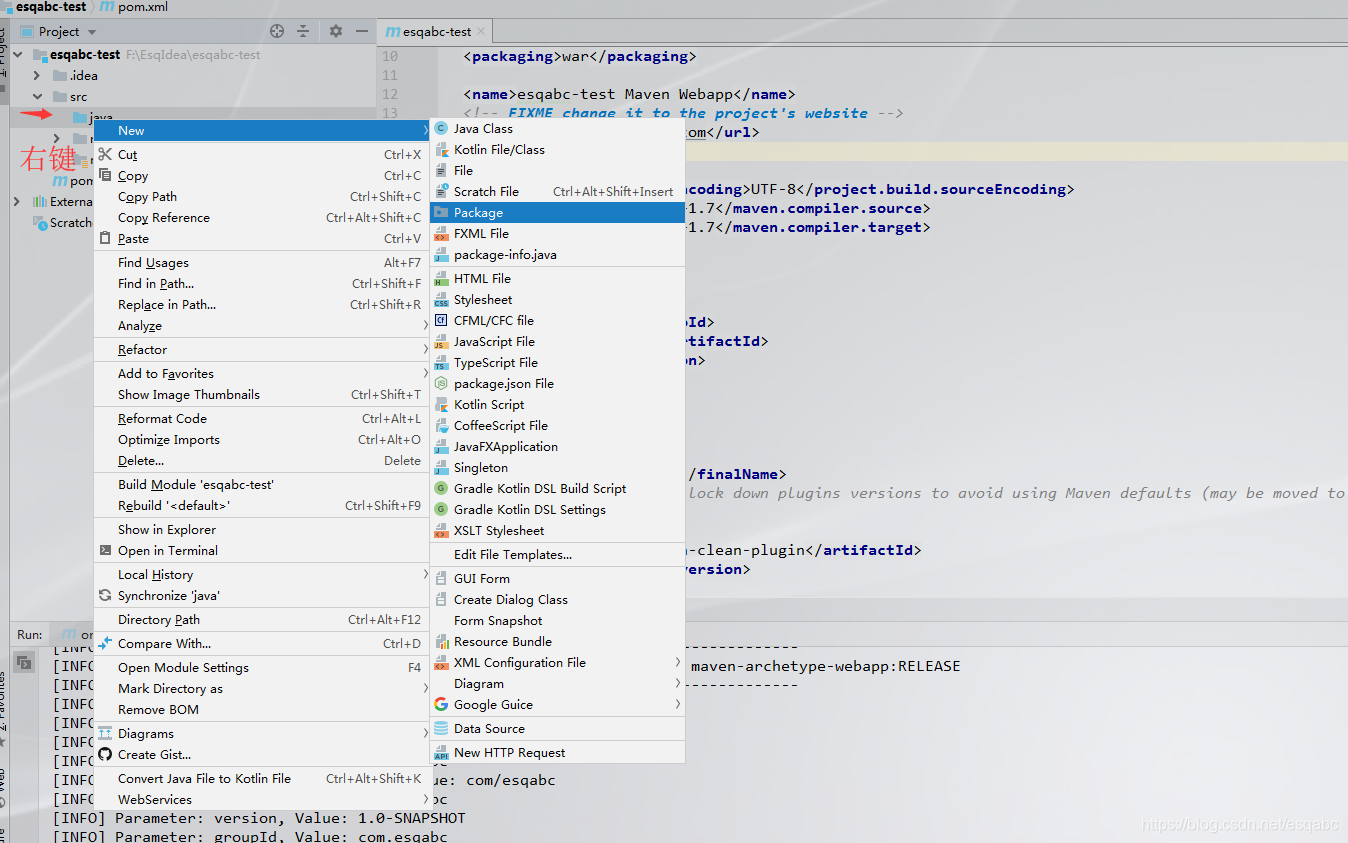
Task: Click the TypeScript File icon
Action: (441, 363)
